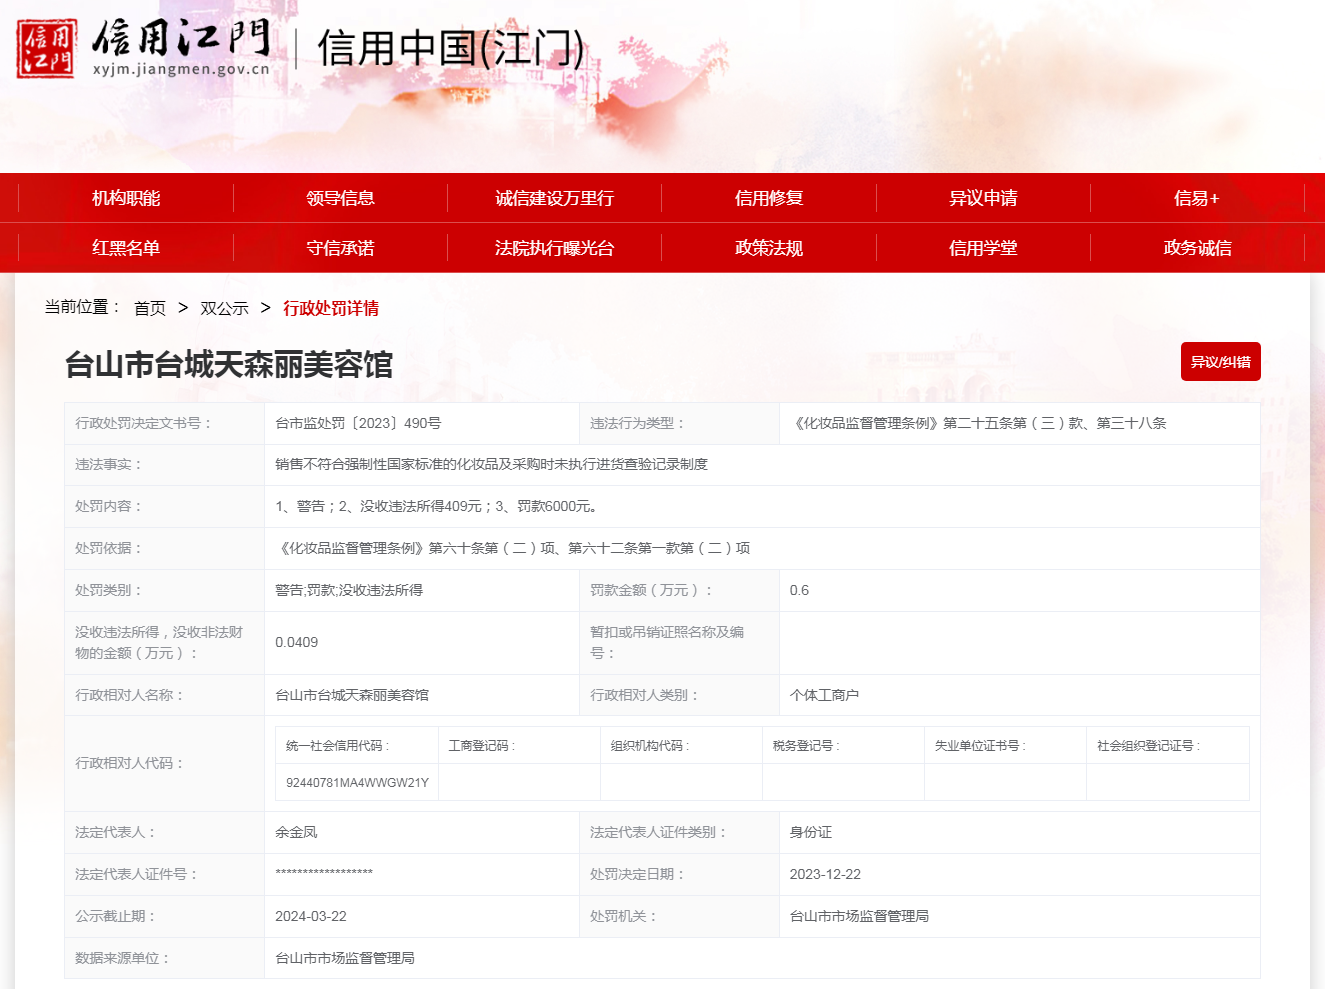Click the 双公示 breadcrumb link

point(224,308)
